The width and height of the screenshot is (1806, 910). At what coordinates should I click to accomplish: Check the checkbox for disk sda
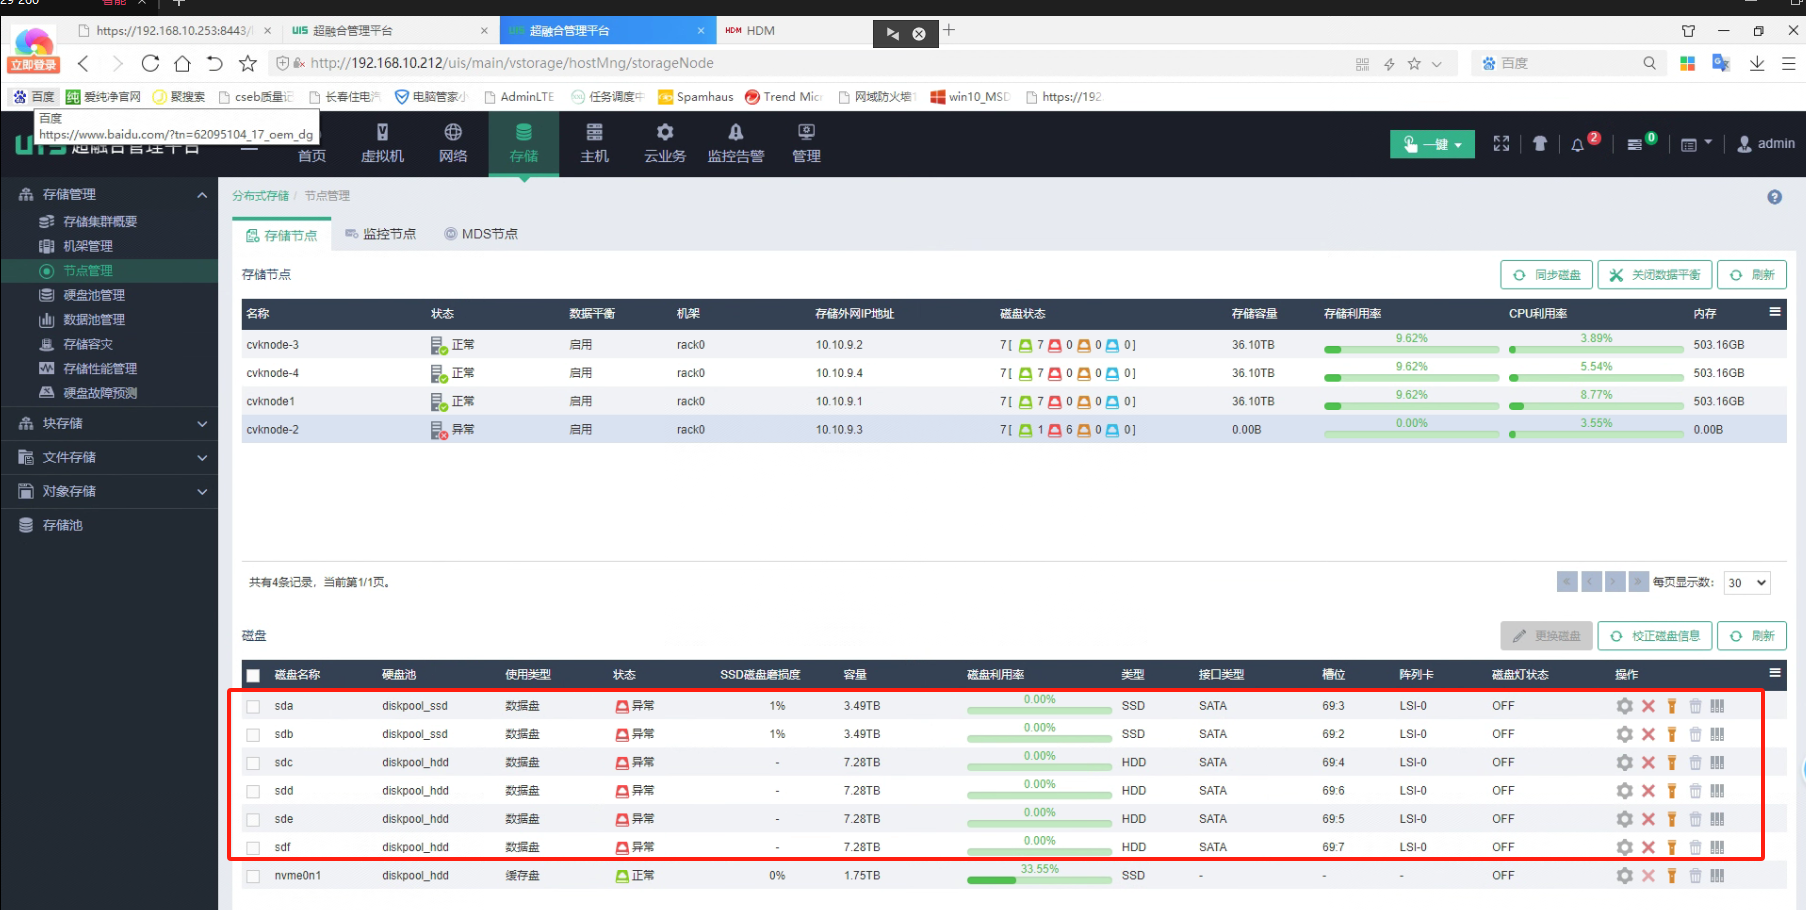click(x=253, y=707)
